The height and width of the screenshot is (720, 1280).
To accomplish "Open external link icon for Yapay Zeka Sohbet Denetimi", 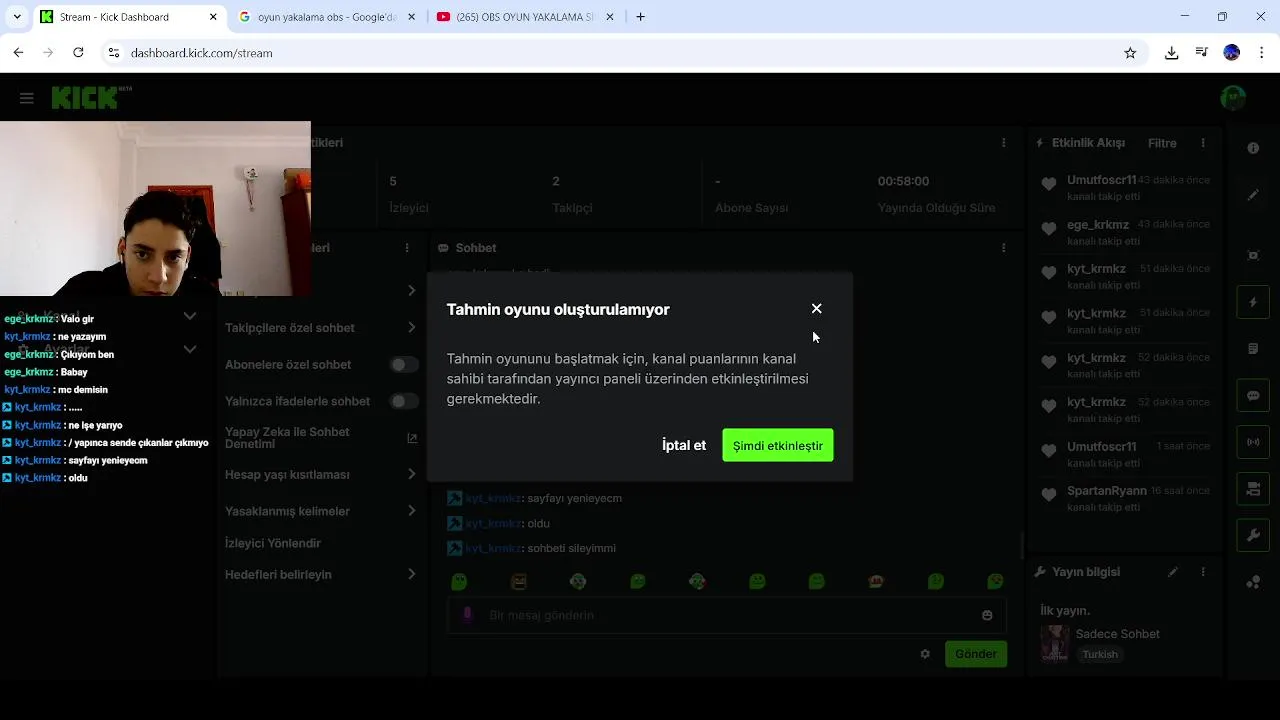I will click(412, 438).
